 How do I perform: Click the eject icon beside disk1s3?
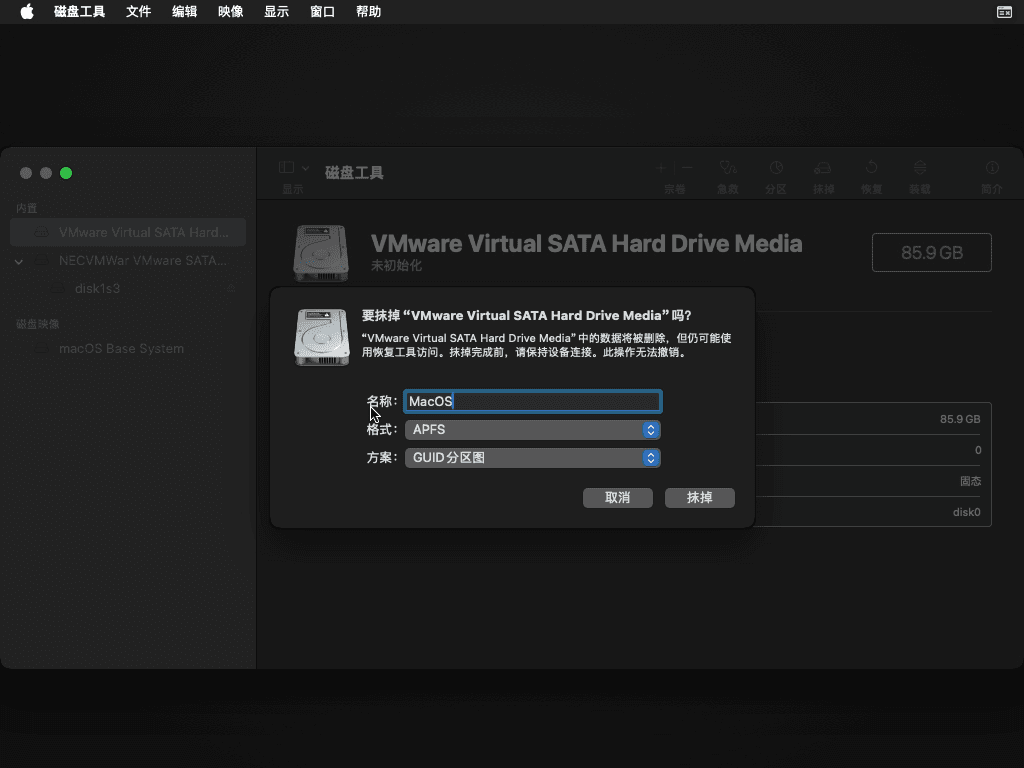[231, 289]
